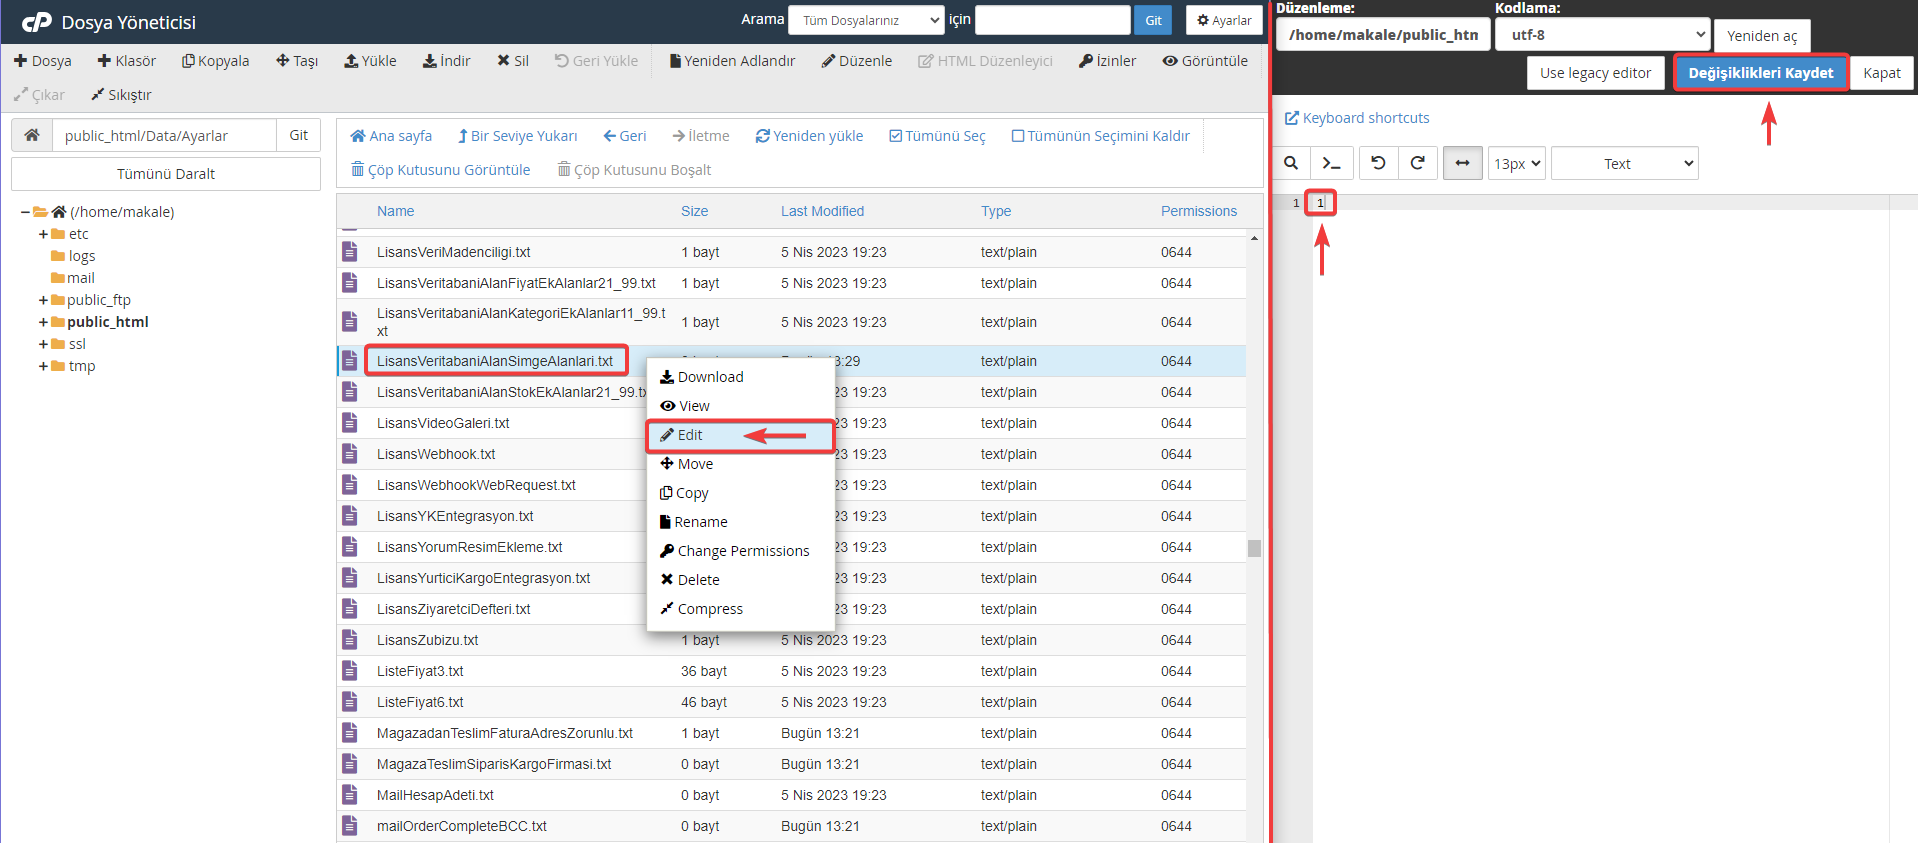Expand the etc folder in tree
Image resolution: width=1918 pixels, height=843 pixels.
(43, 234)
